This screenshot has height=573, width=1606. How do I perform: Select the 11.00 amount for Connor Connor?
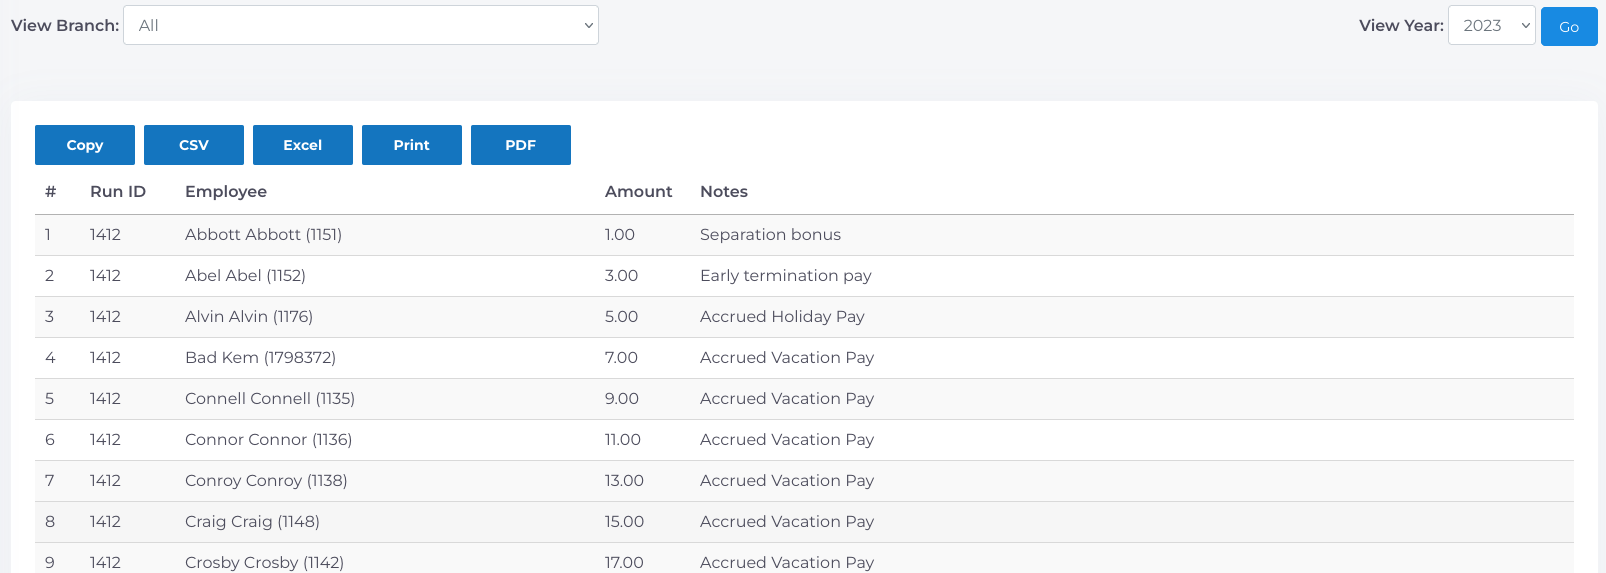point(623,440)
